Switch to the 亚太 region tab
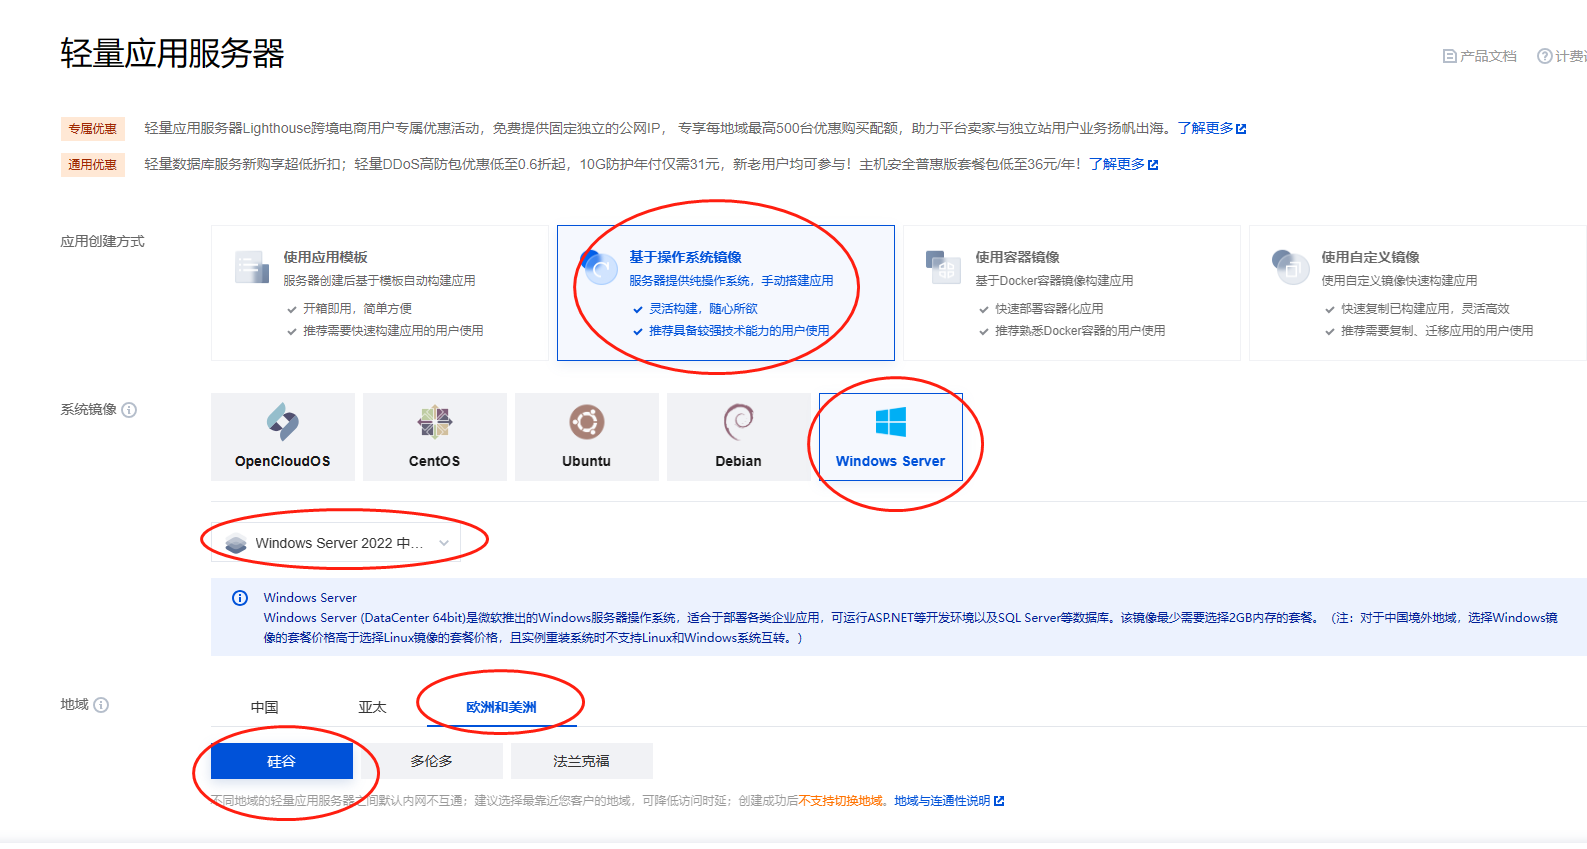The width and height of the screenshot is (1587, 849). [372, 707]
